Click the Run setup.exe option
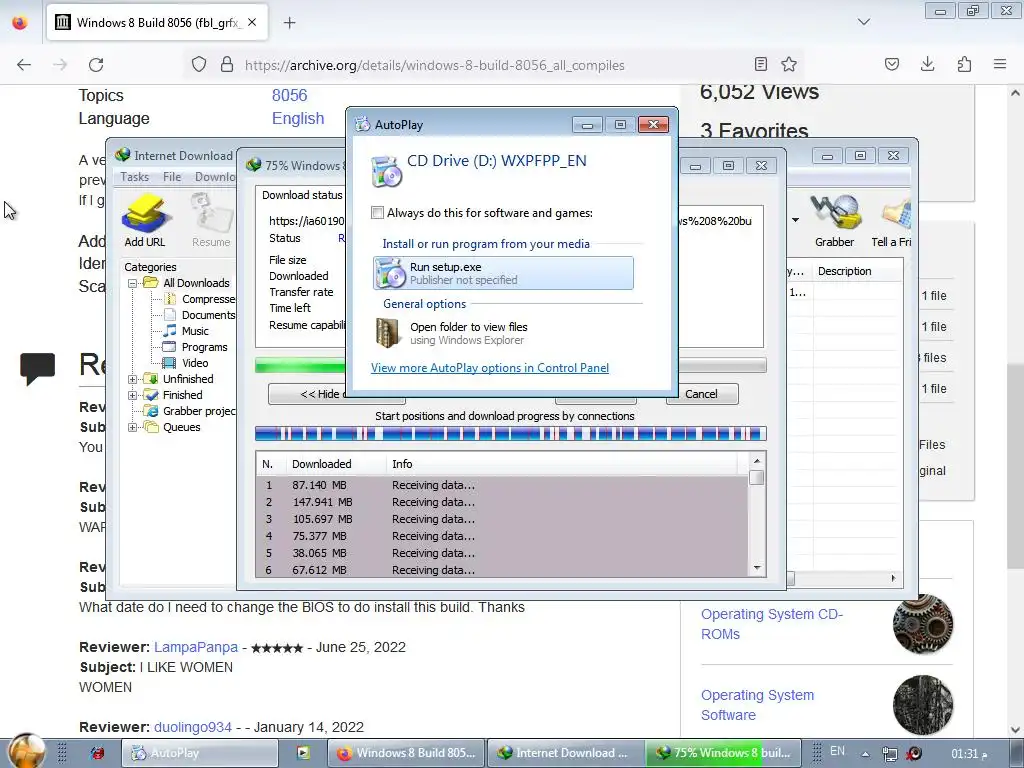1024x768 pixels. click(503, 273)
